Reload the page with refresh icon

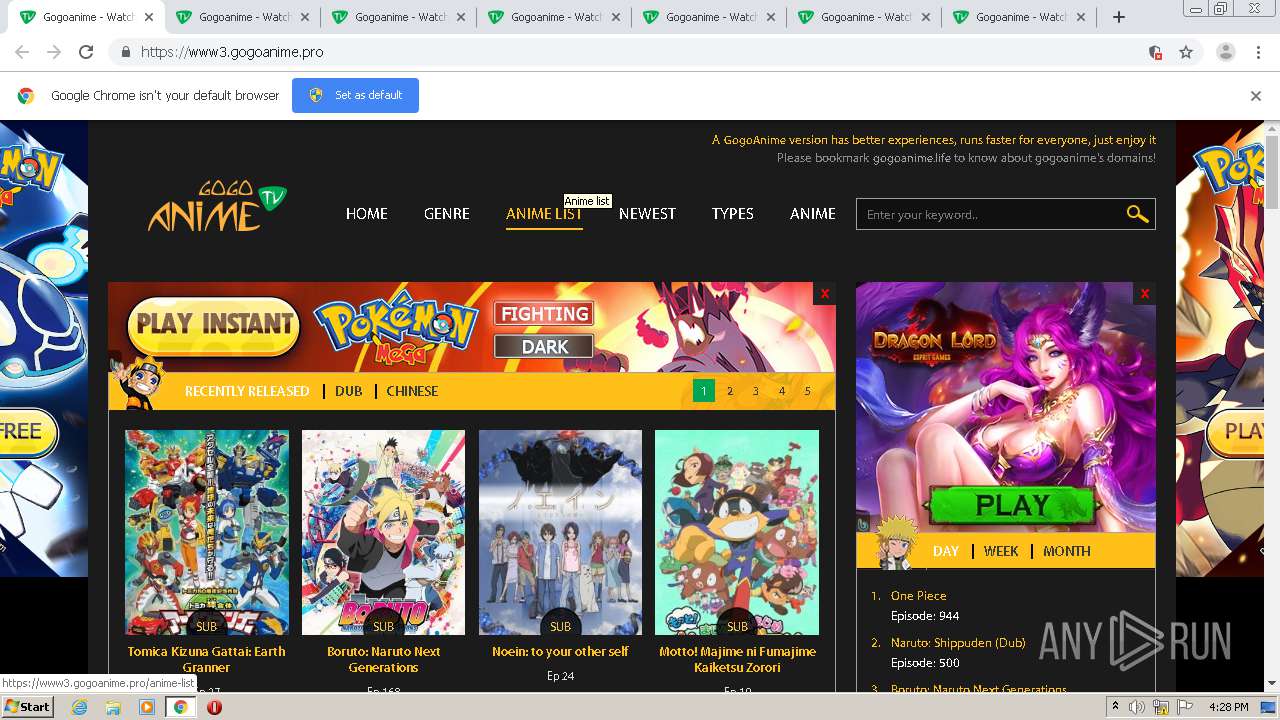[x=86, y=52]
